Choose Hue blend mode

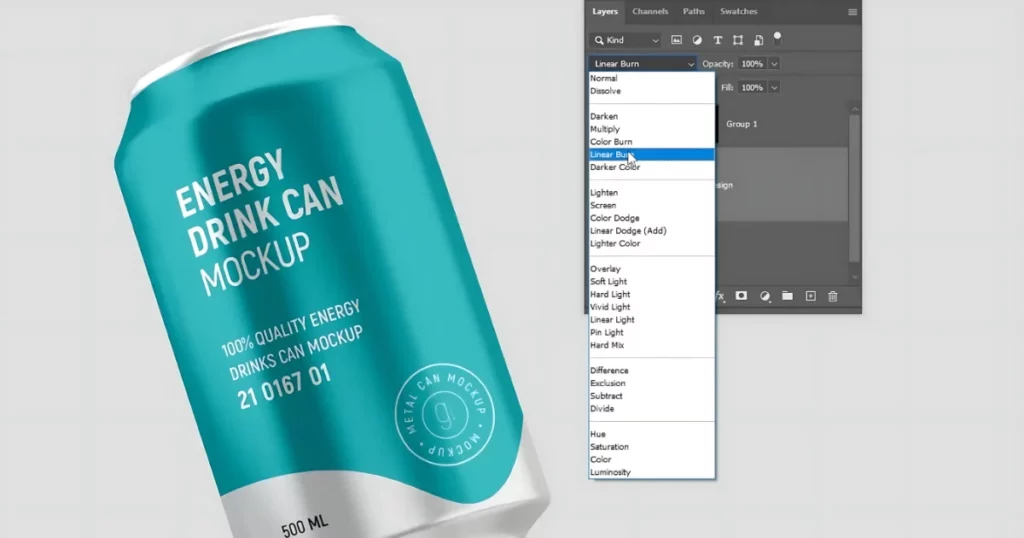pos(652,434)
